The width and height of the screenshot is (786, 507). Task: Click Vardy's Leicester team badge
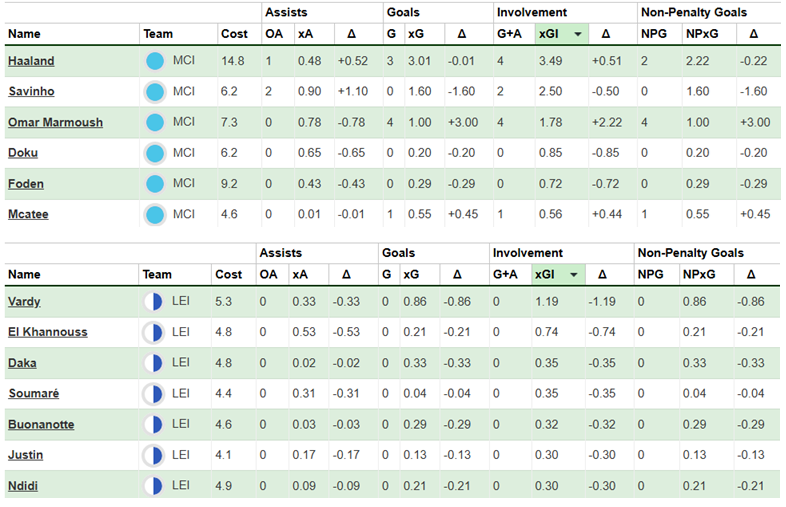coord(154,301)
